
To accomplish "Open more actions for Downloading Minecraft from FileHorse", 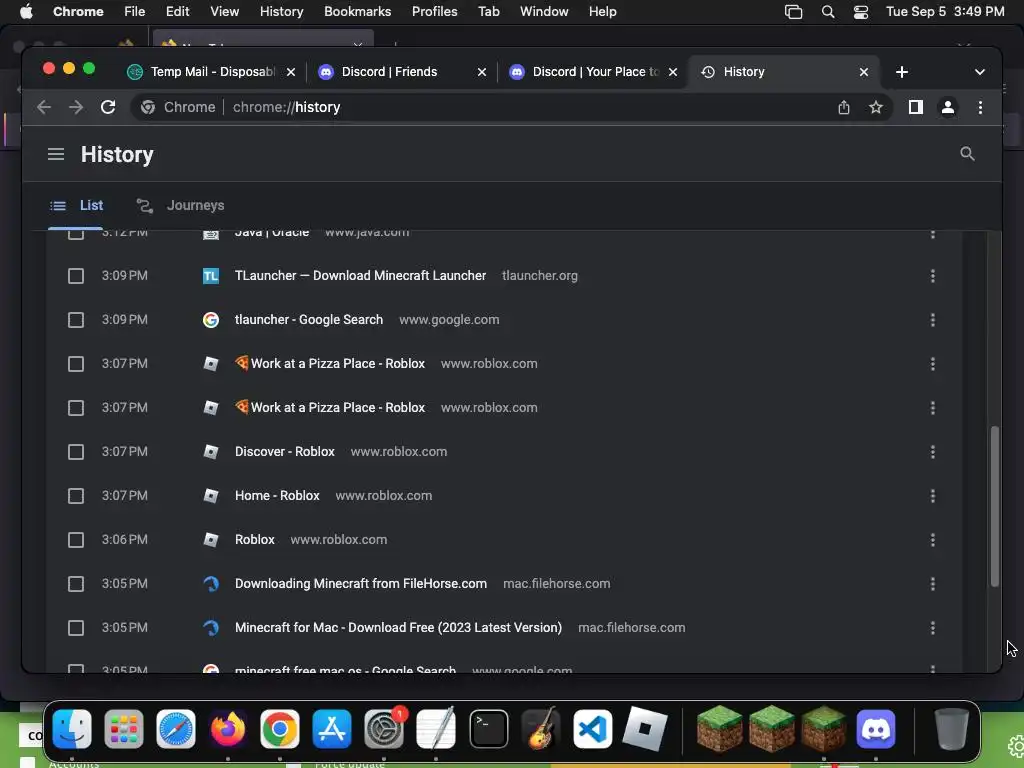I will click(933, 584).
